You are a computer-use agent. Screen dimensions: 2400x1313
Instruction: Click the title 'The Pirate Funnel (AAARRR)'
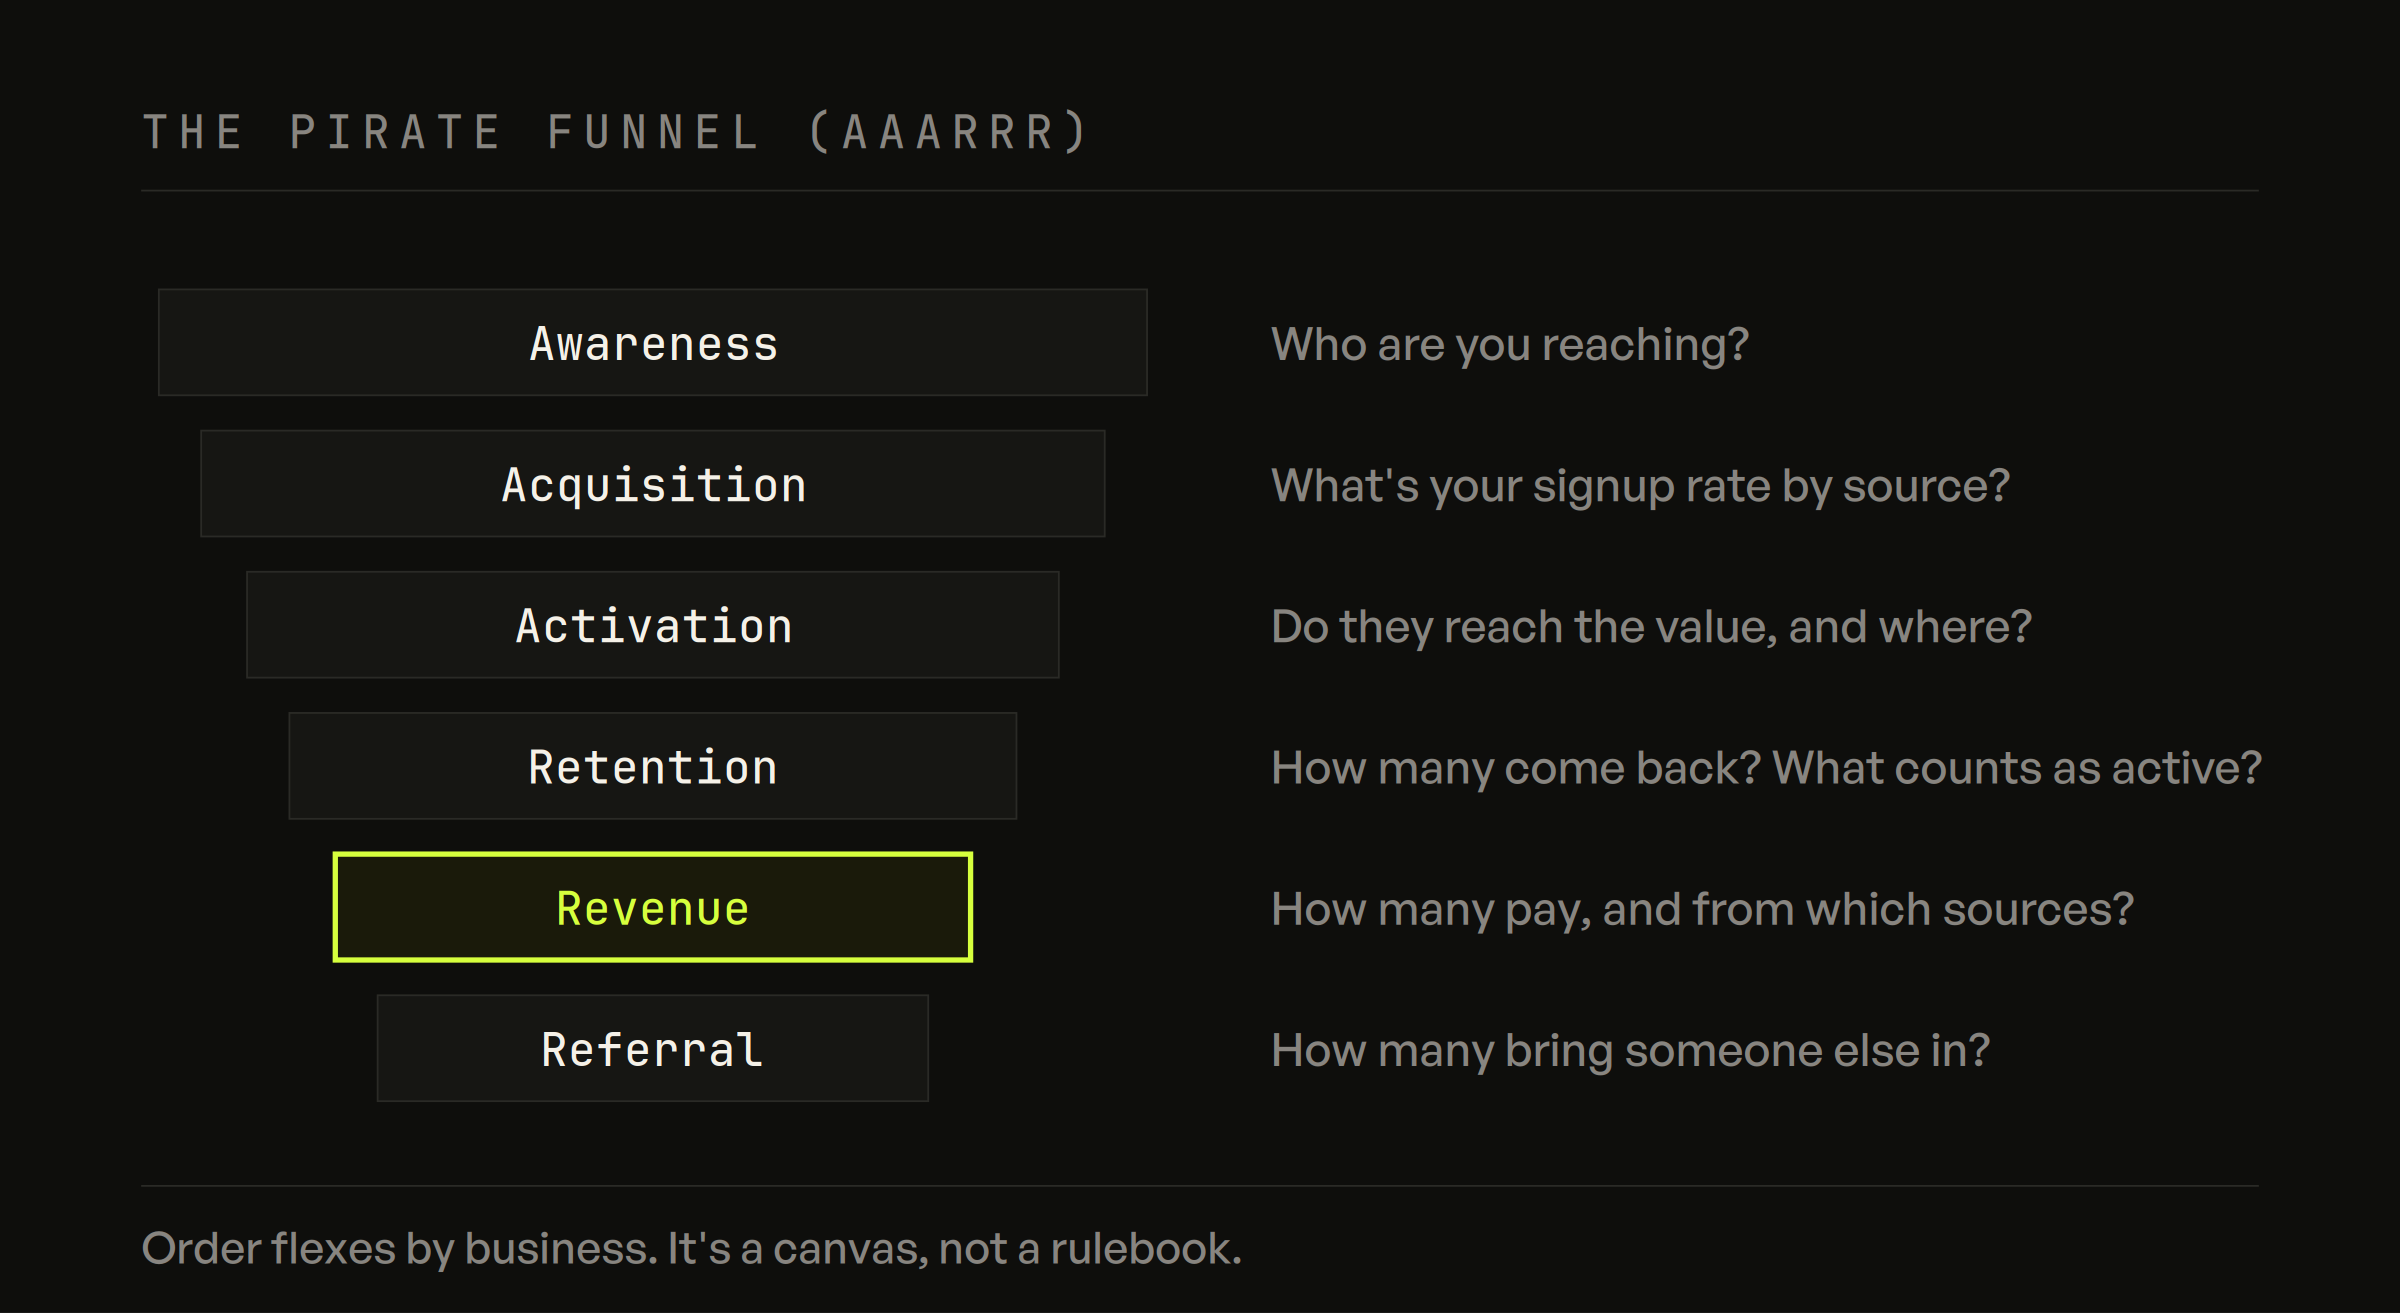(x=616, y=132)
